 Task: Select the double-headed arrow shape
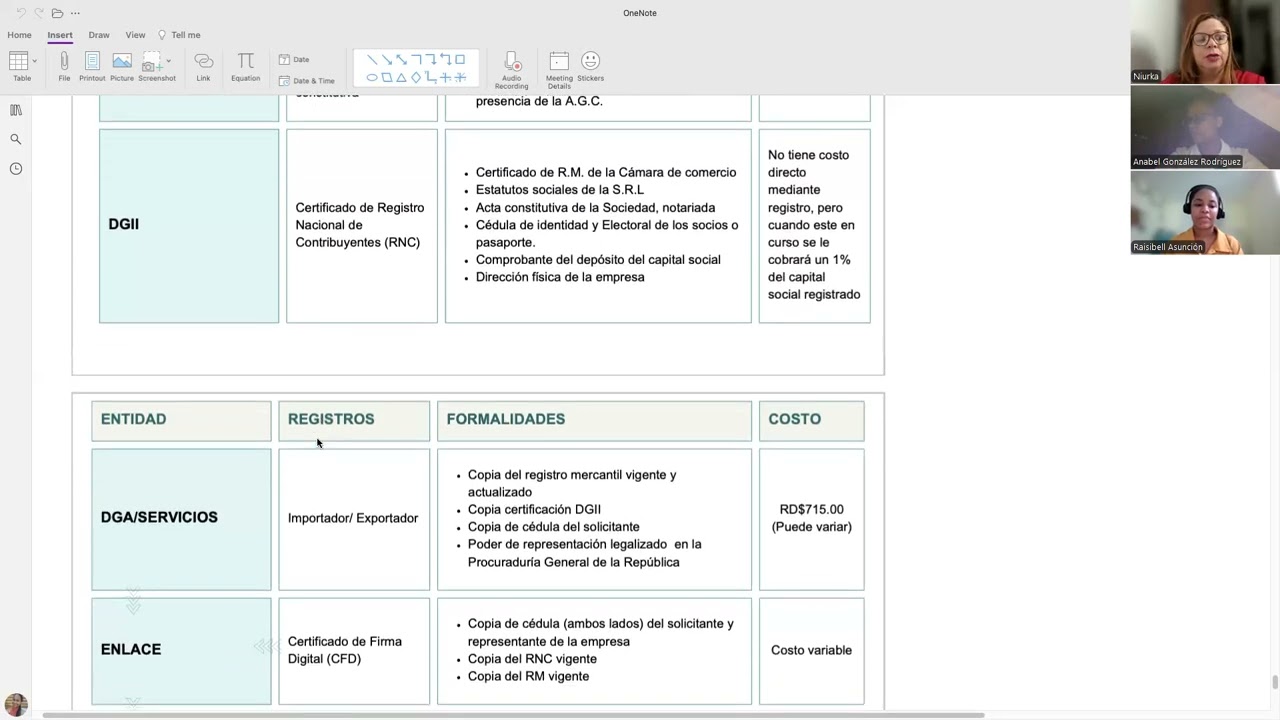click(401, 60)
